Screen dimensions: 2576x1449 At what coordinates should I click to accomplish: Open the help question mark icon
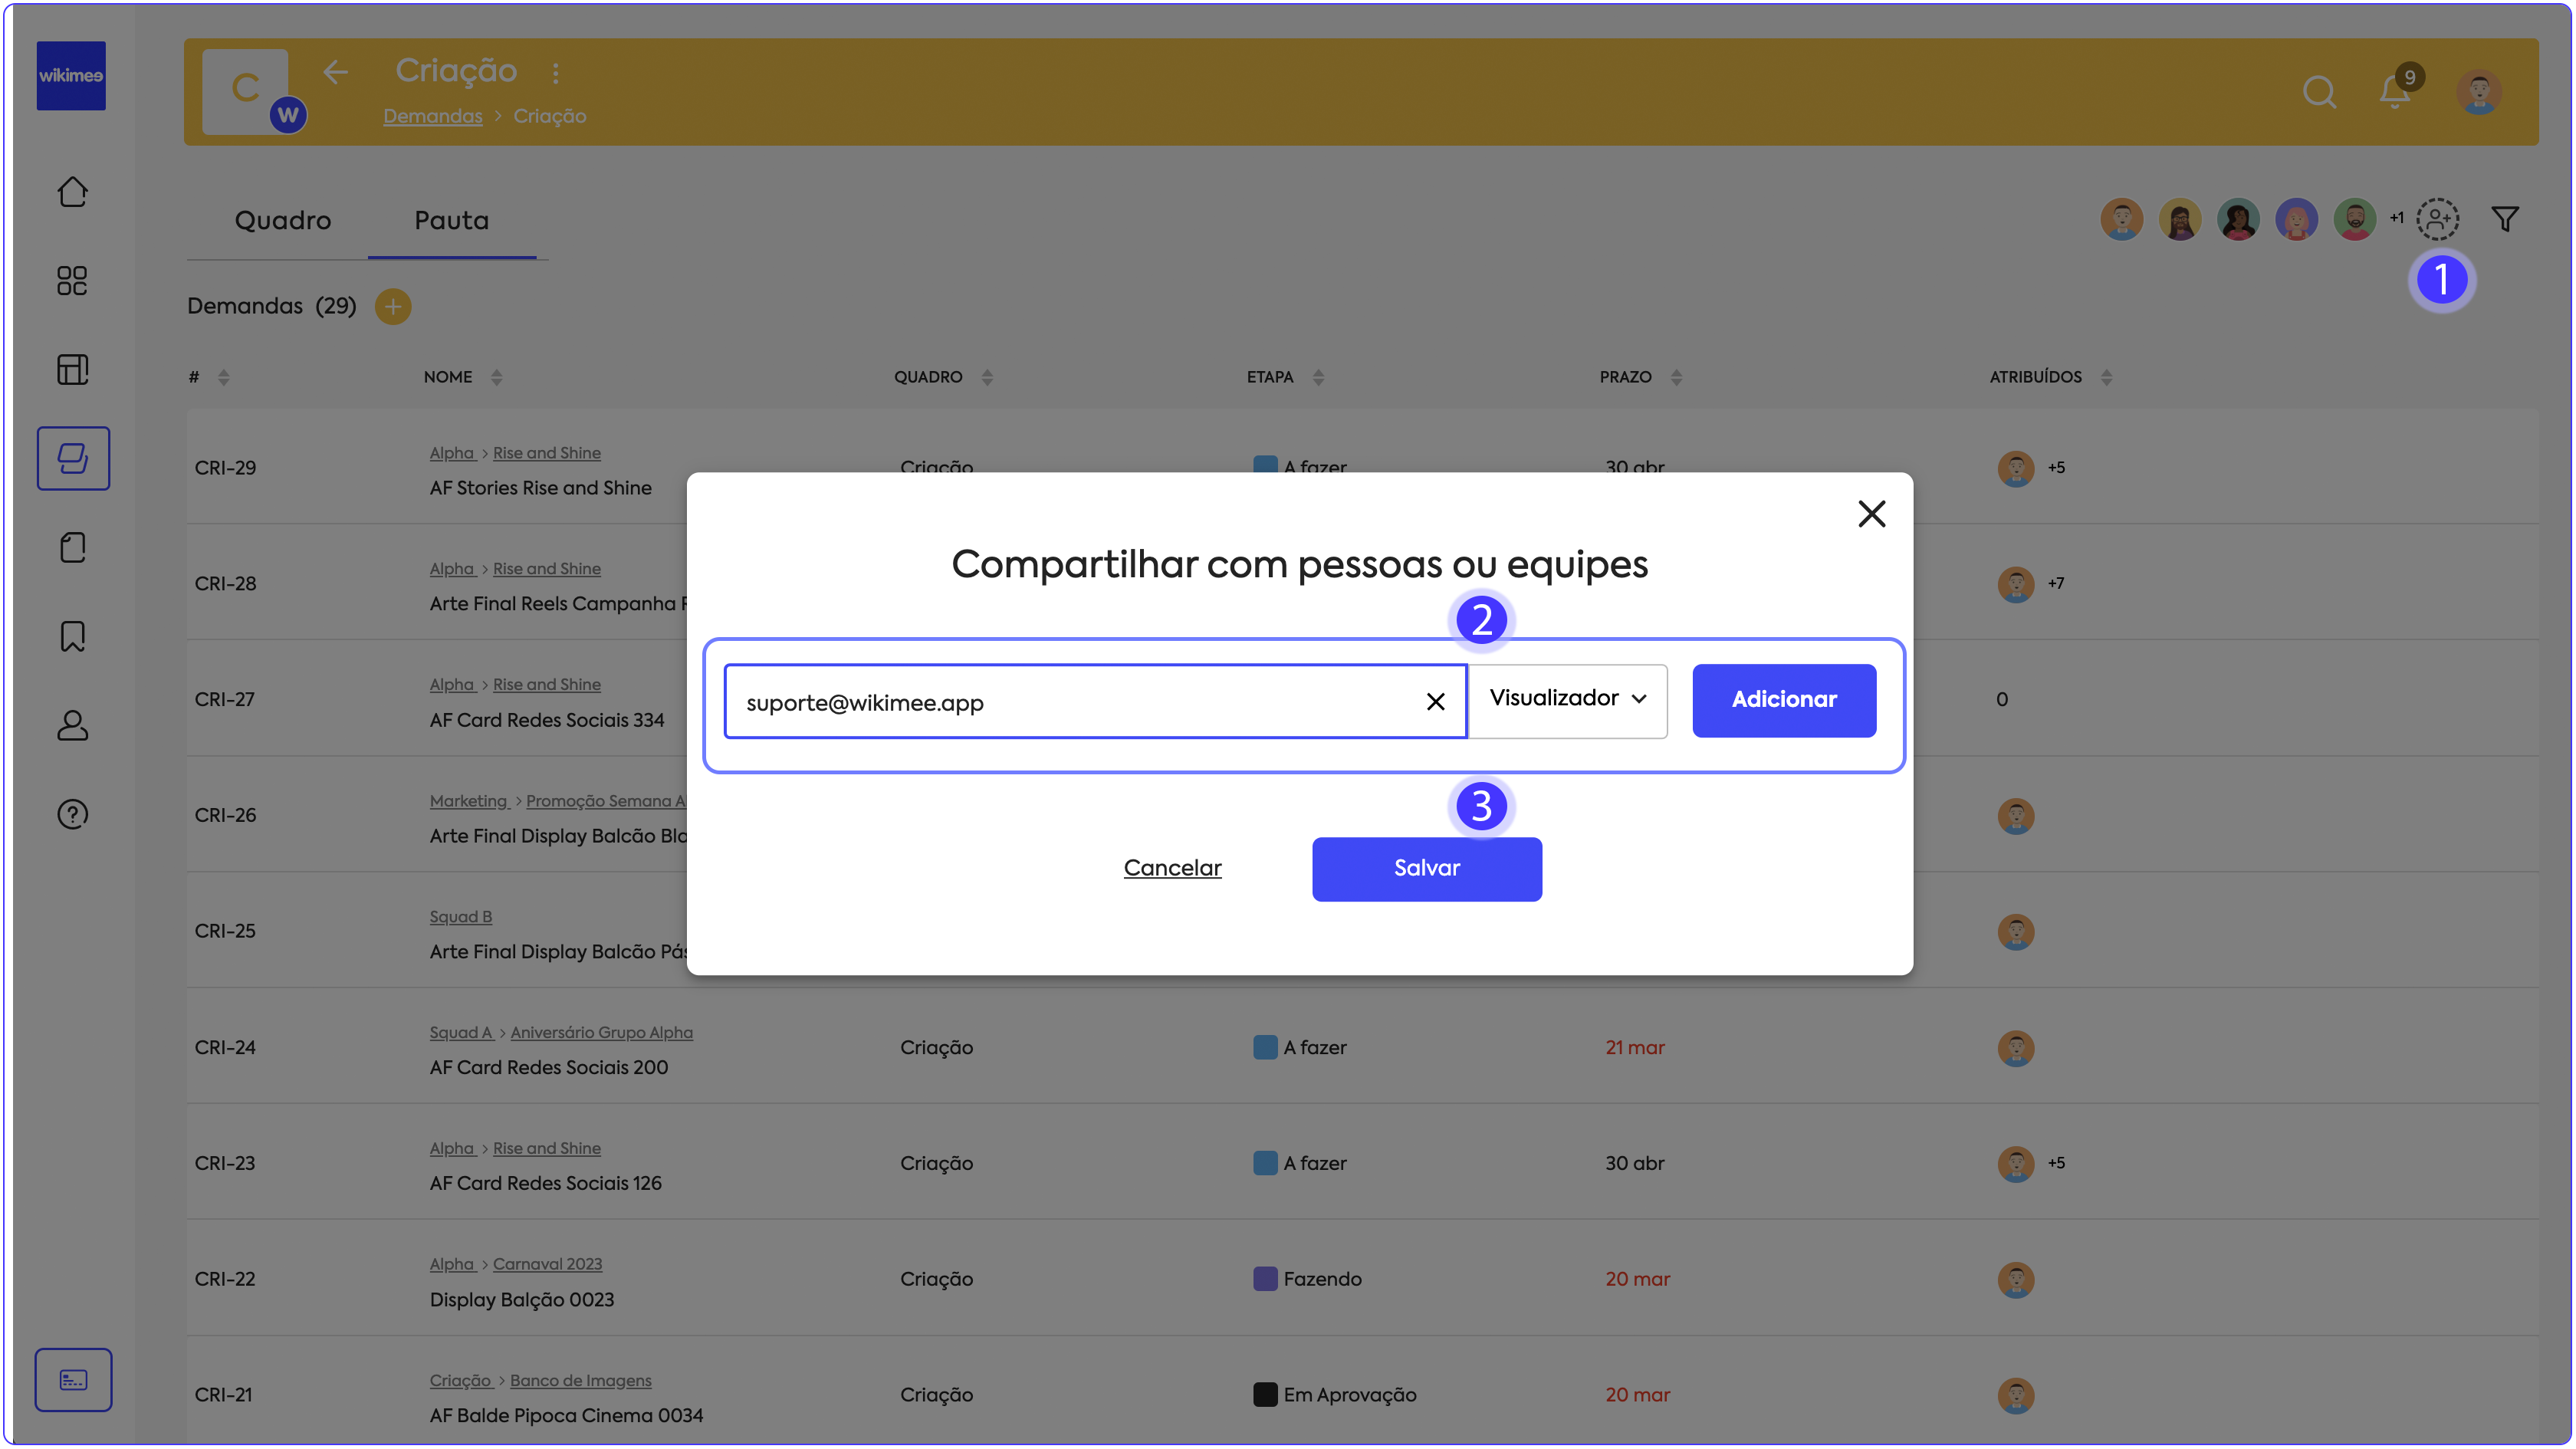pos(72,814)
